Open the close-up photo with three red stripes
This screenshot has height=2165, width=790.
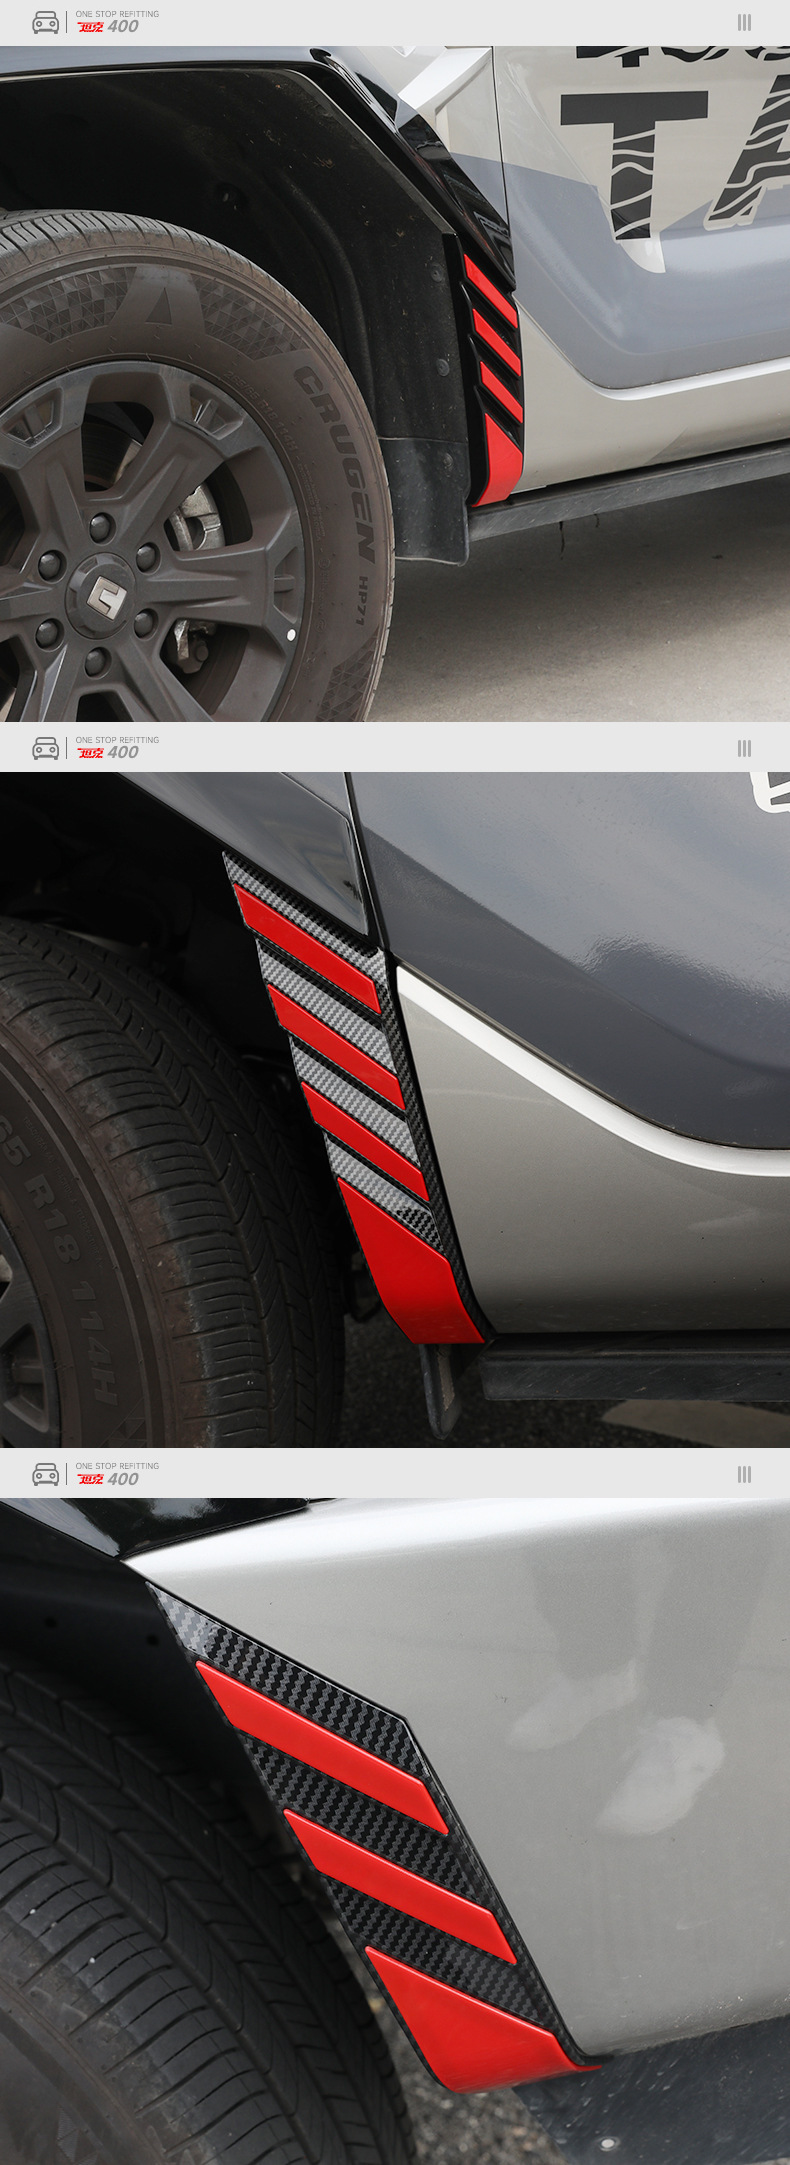click(395, 1831)
